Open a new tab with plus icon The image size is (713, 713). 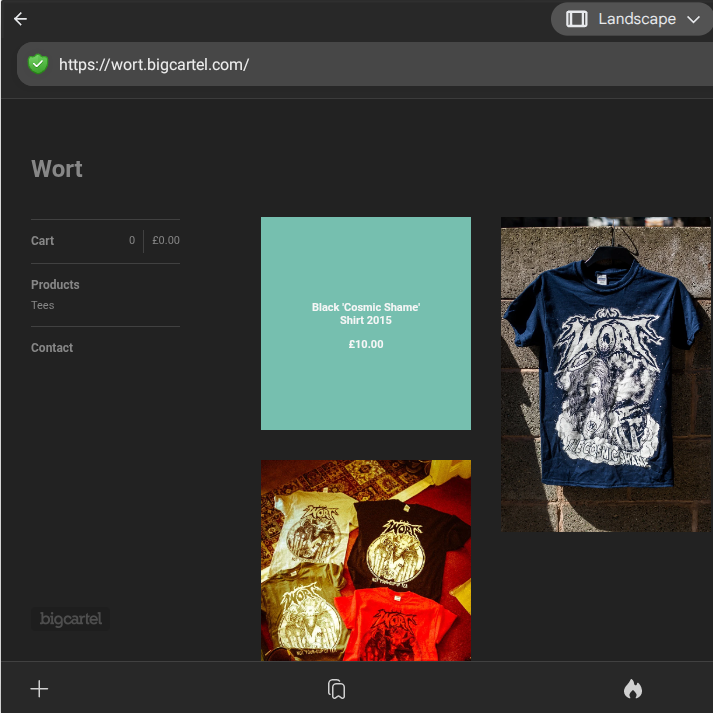[x=39, y=688]
